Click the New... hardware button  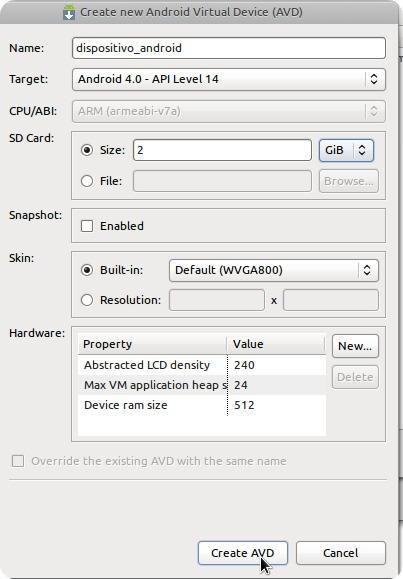(x=355, y=346)
